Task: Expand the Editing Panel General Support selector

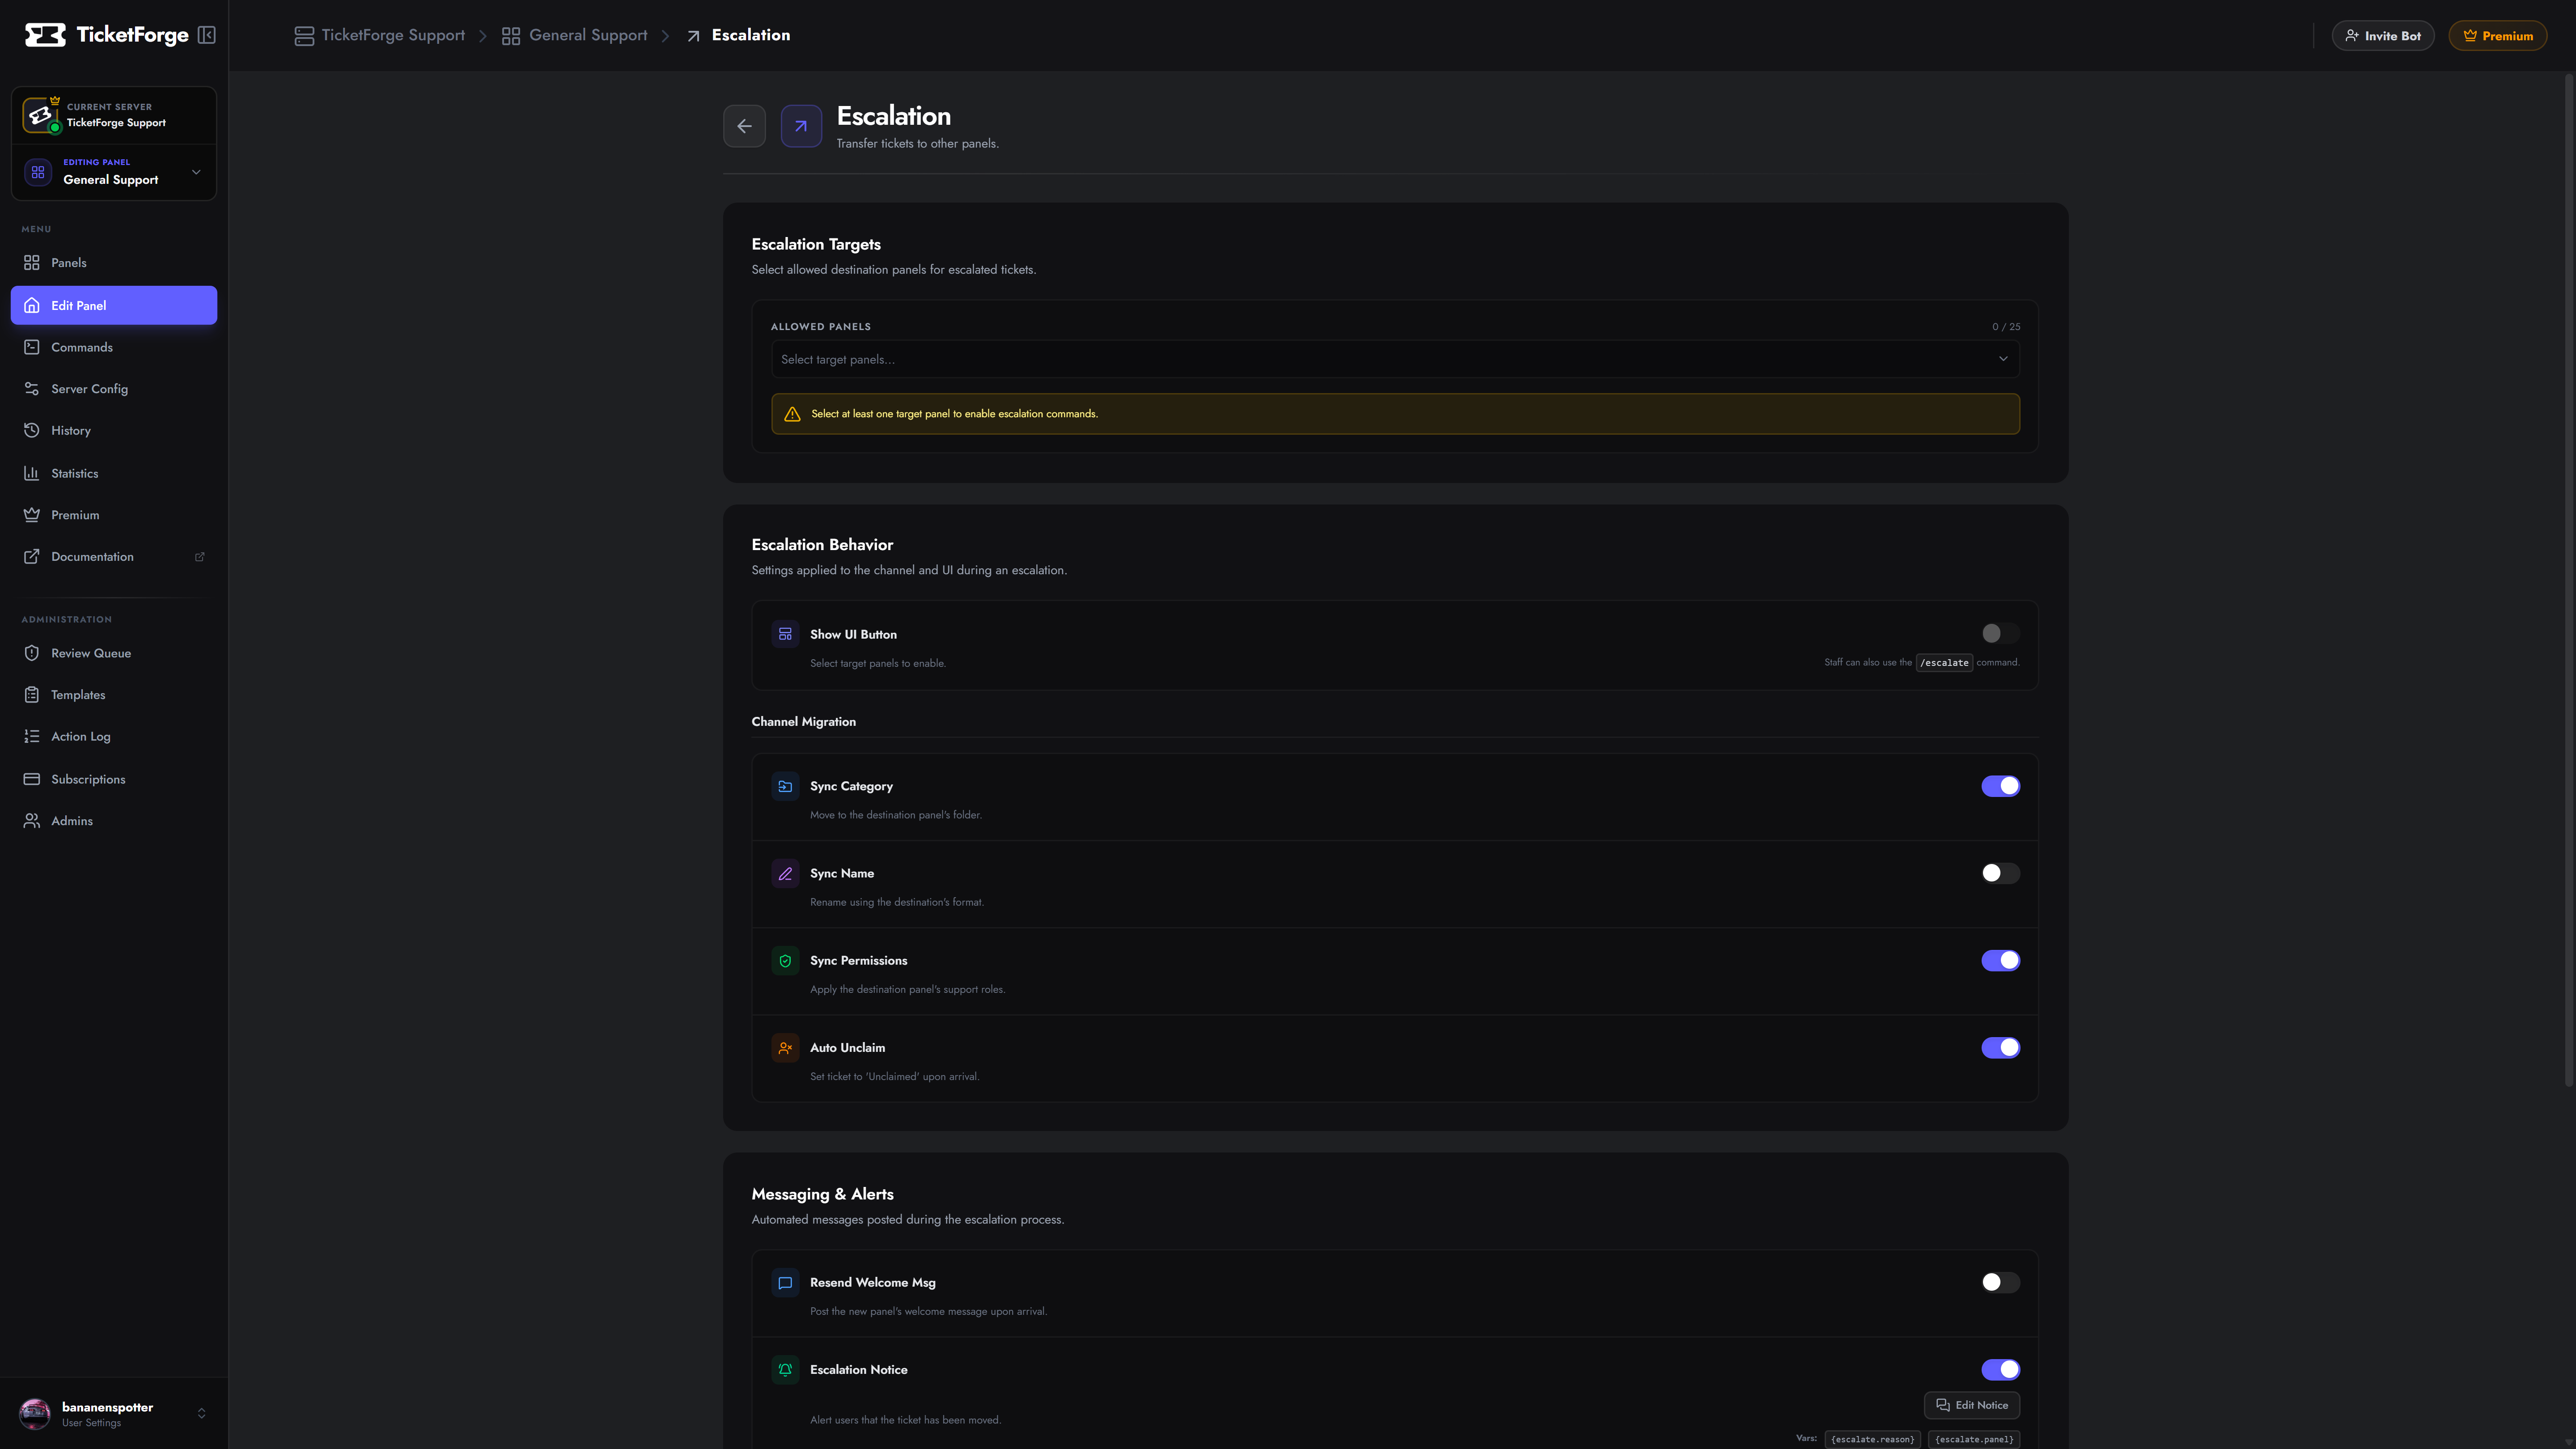Action: 114,172
